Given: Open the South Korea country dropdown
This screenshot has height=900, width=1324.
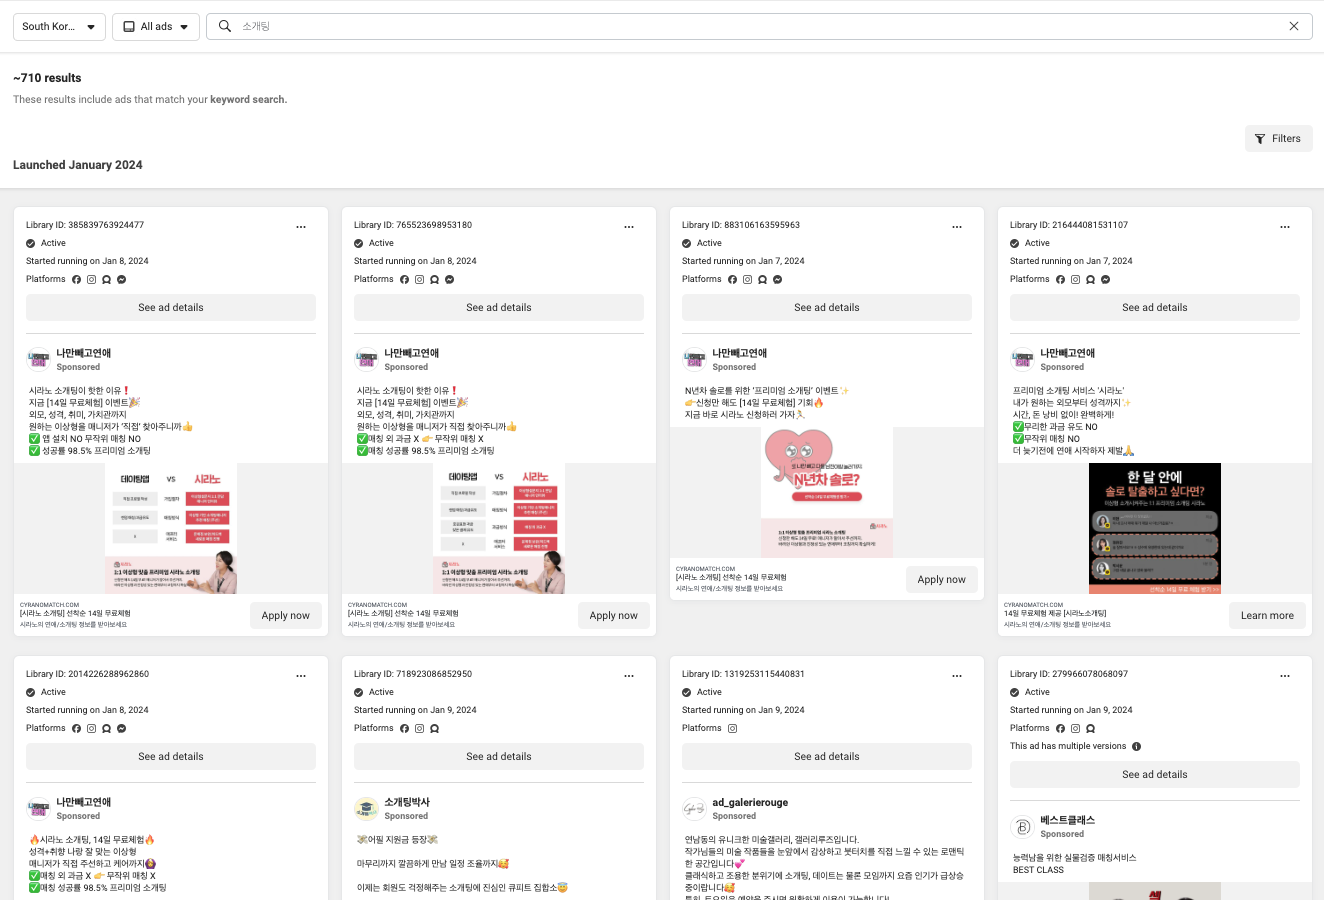Looking at the screenshot, I should coord(59,27).
